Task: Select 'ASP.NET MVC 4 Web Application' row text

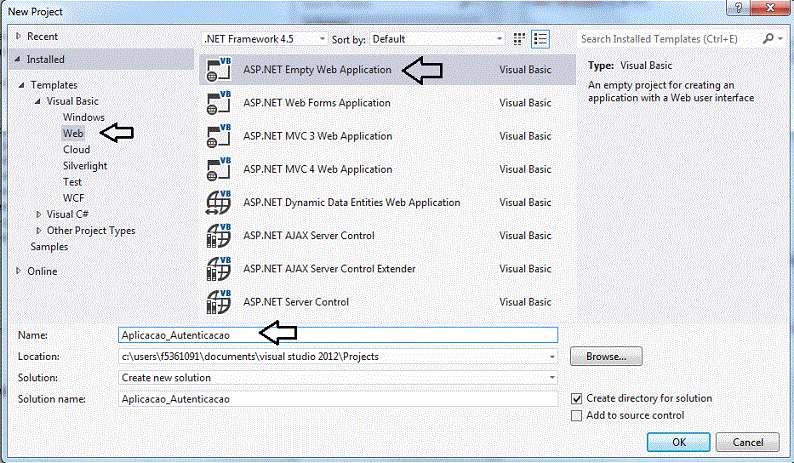Action: 317,169
